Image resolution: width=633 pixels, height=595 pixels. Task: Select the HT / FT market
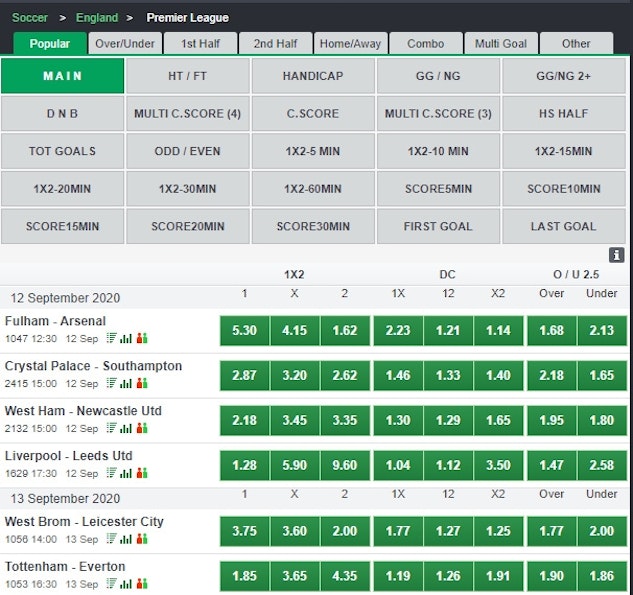coord(188,76)
